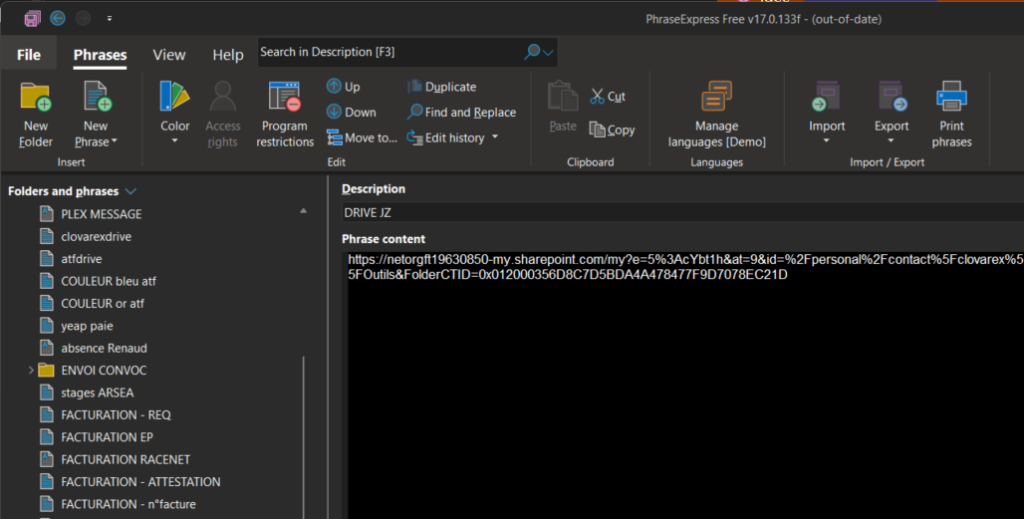This screenshot has width=1024, height=519.
Task: Move phrase Down
Action: pos(351,112)
